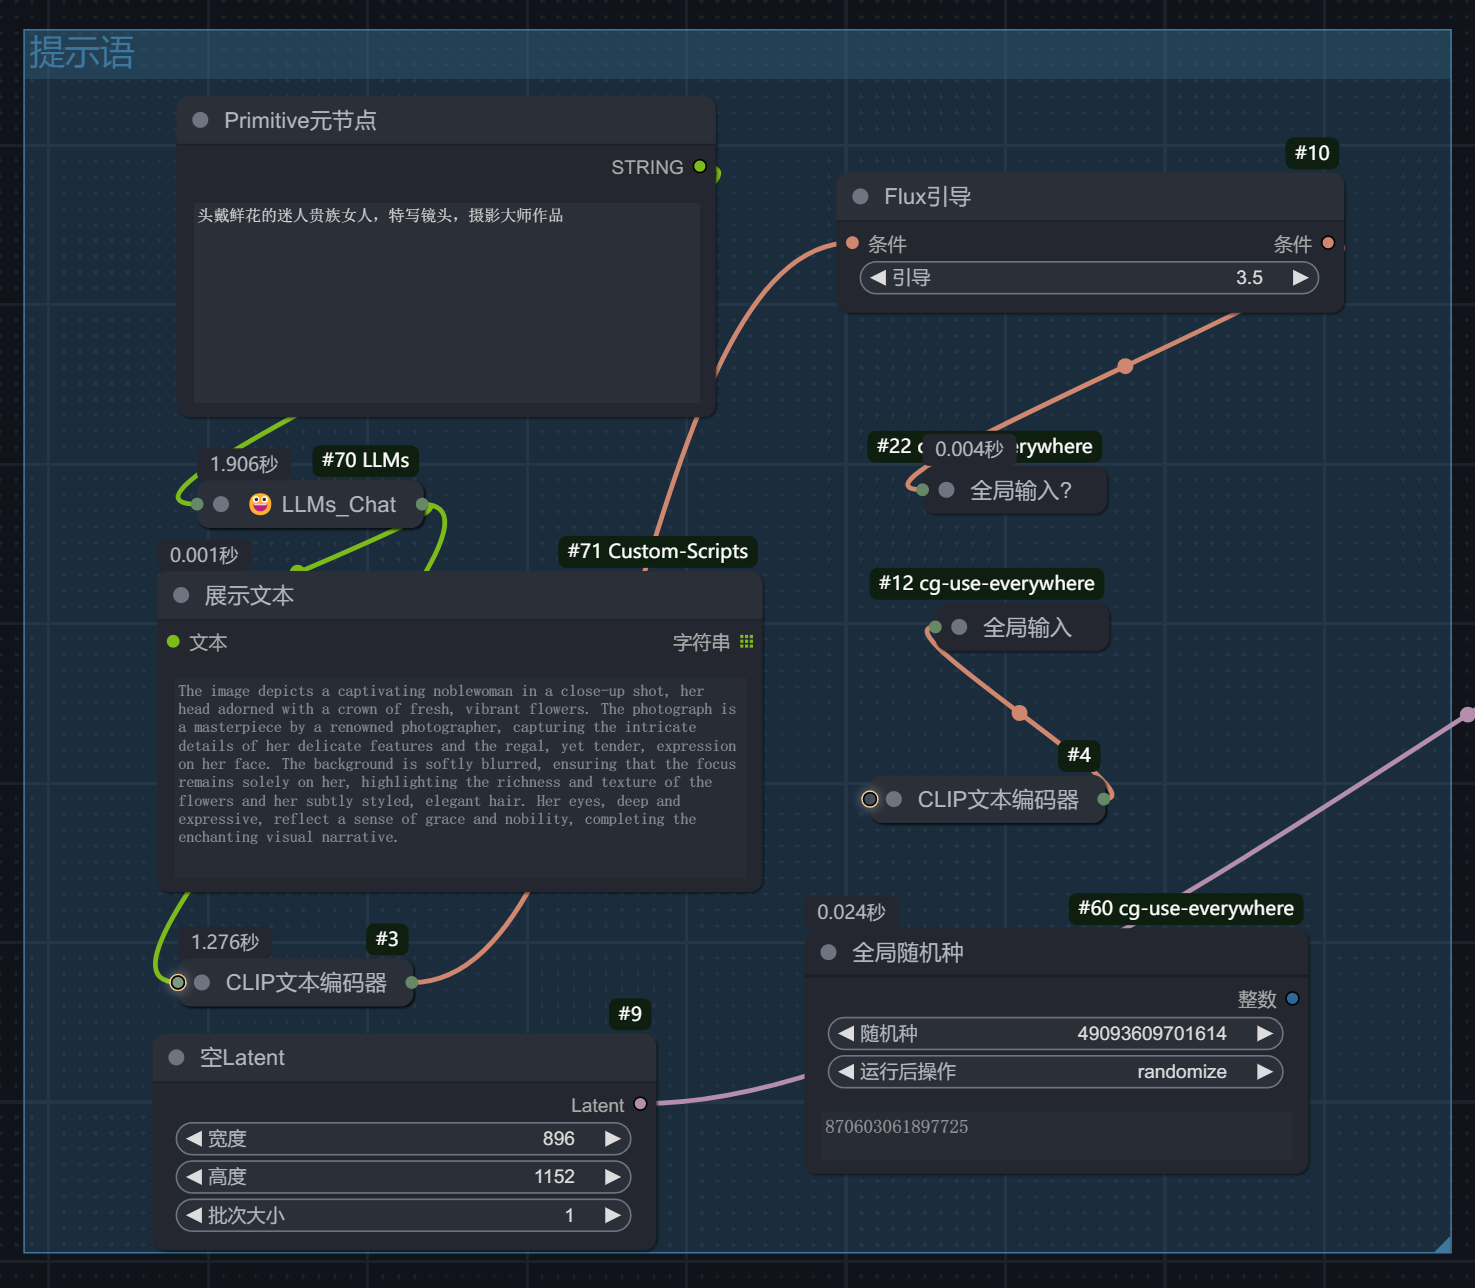1475x1288 pixels.
Task: Collapse the 空Latent node via its dot
Action: pos(177,1057)
